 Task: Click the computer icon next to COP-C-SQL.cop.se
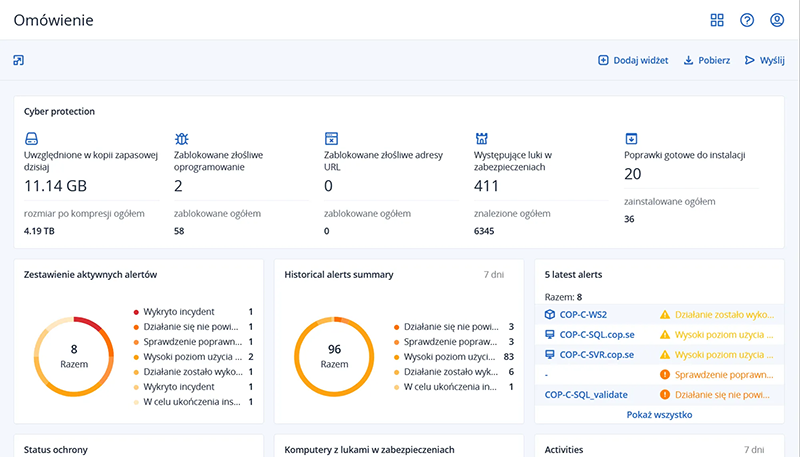coord(549,335)
